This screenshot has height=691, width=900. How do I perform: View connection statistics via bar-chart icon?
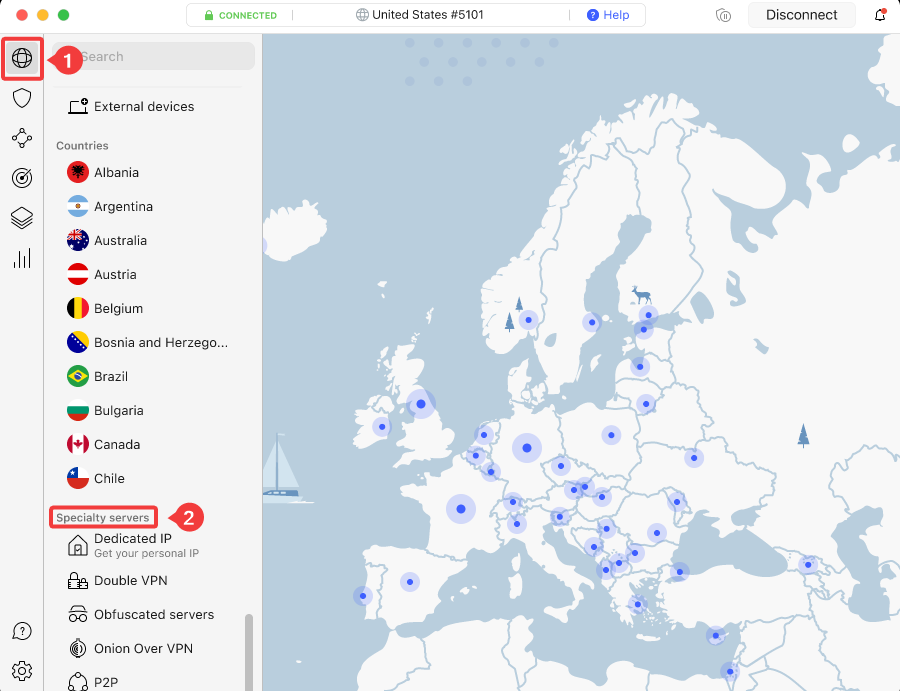[x=22, y=258]
